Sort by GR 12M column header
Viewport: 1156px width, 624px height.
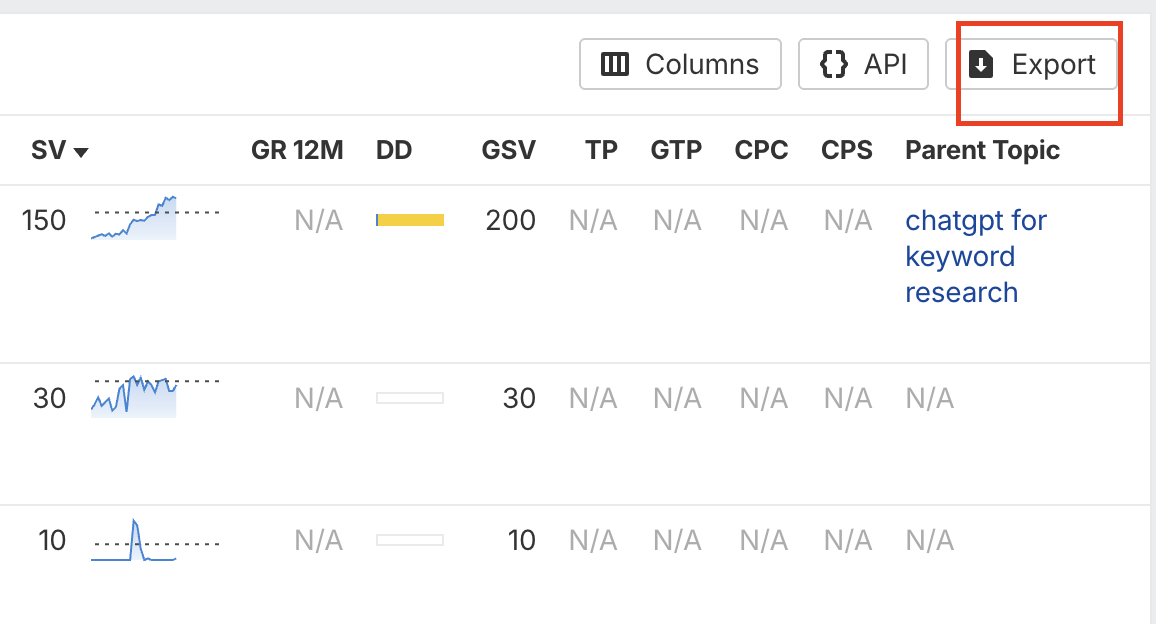(x=297, y=150)
